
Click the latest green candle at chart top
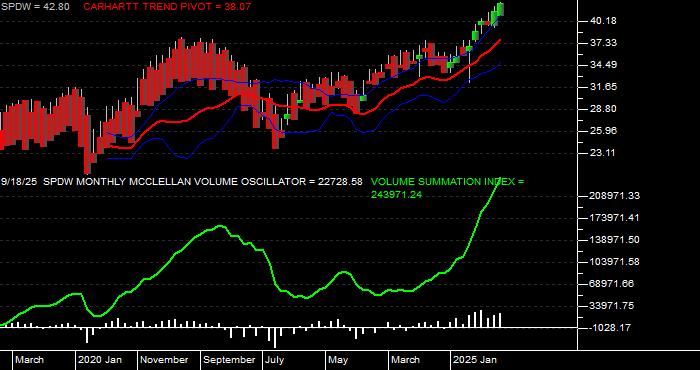tap(500, 9)
